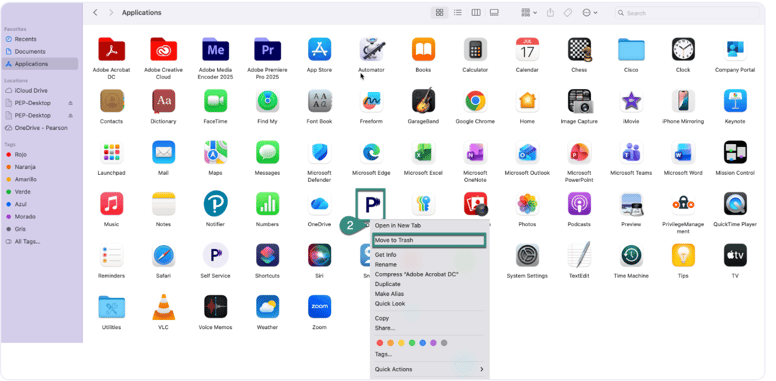Switch to icon view

point(439,13)
